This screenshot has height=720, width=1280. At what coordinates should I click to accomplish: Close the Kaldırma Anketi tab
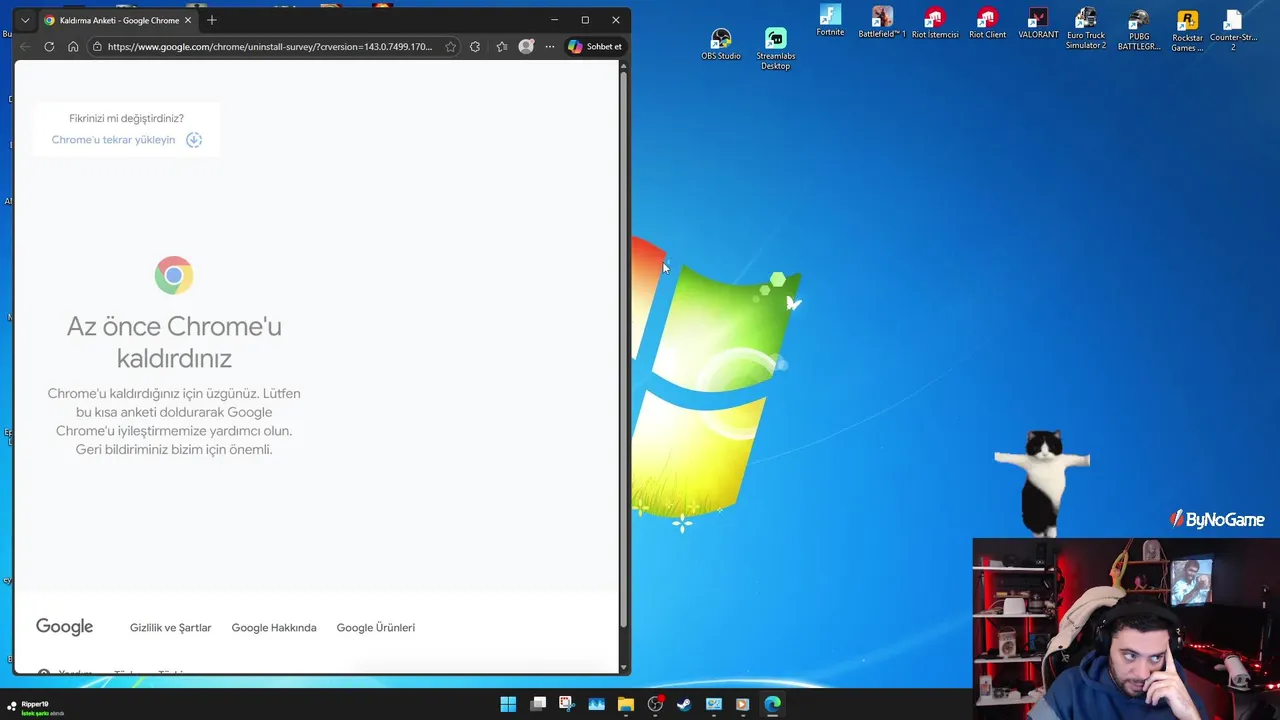pyautogui.click(x=187, y=20)
